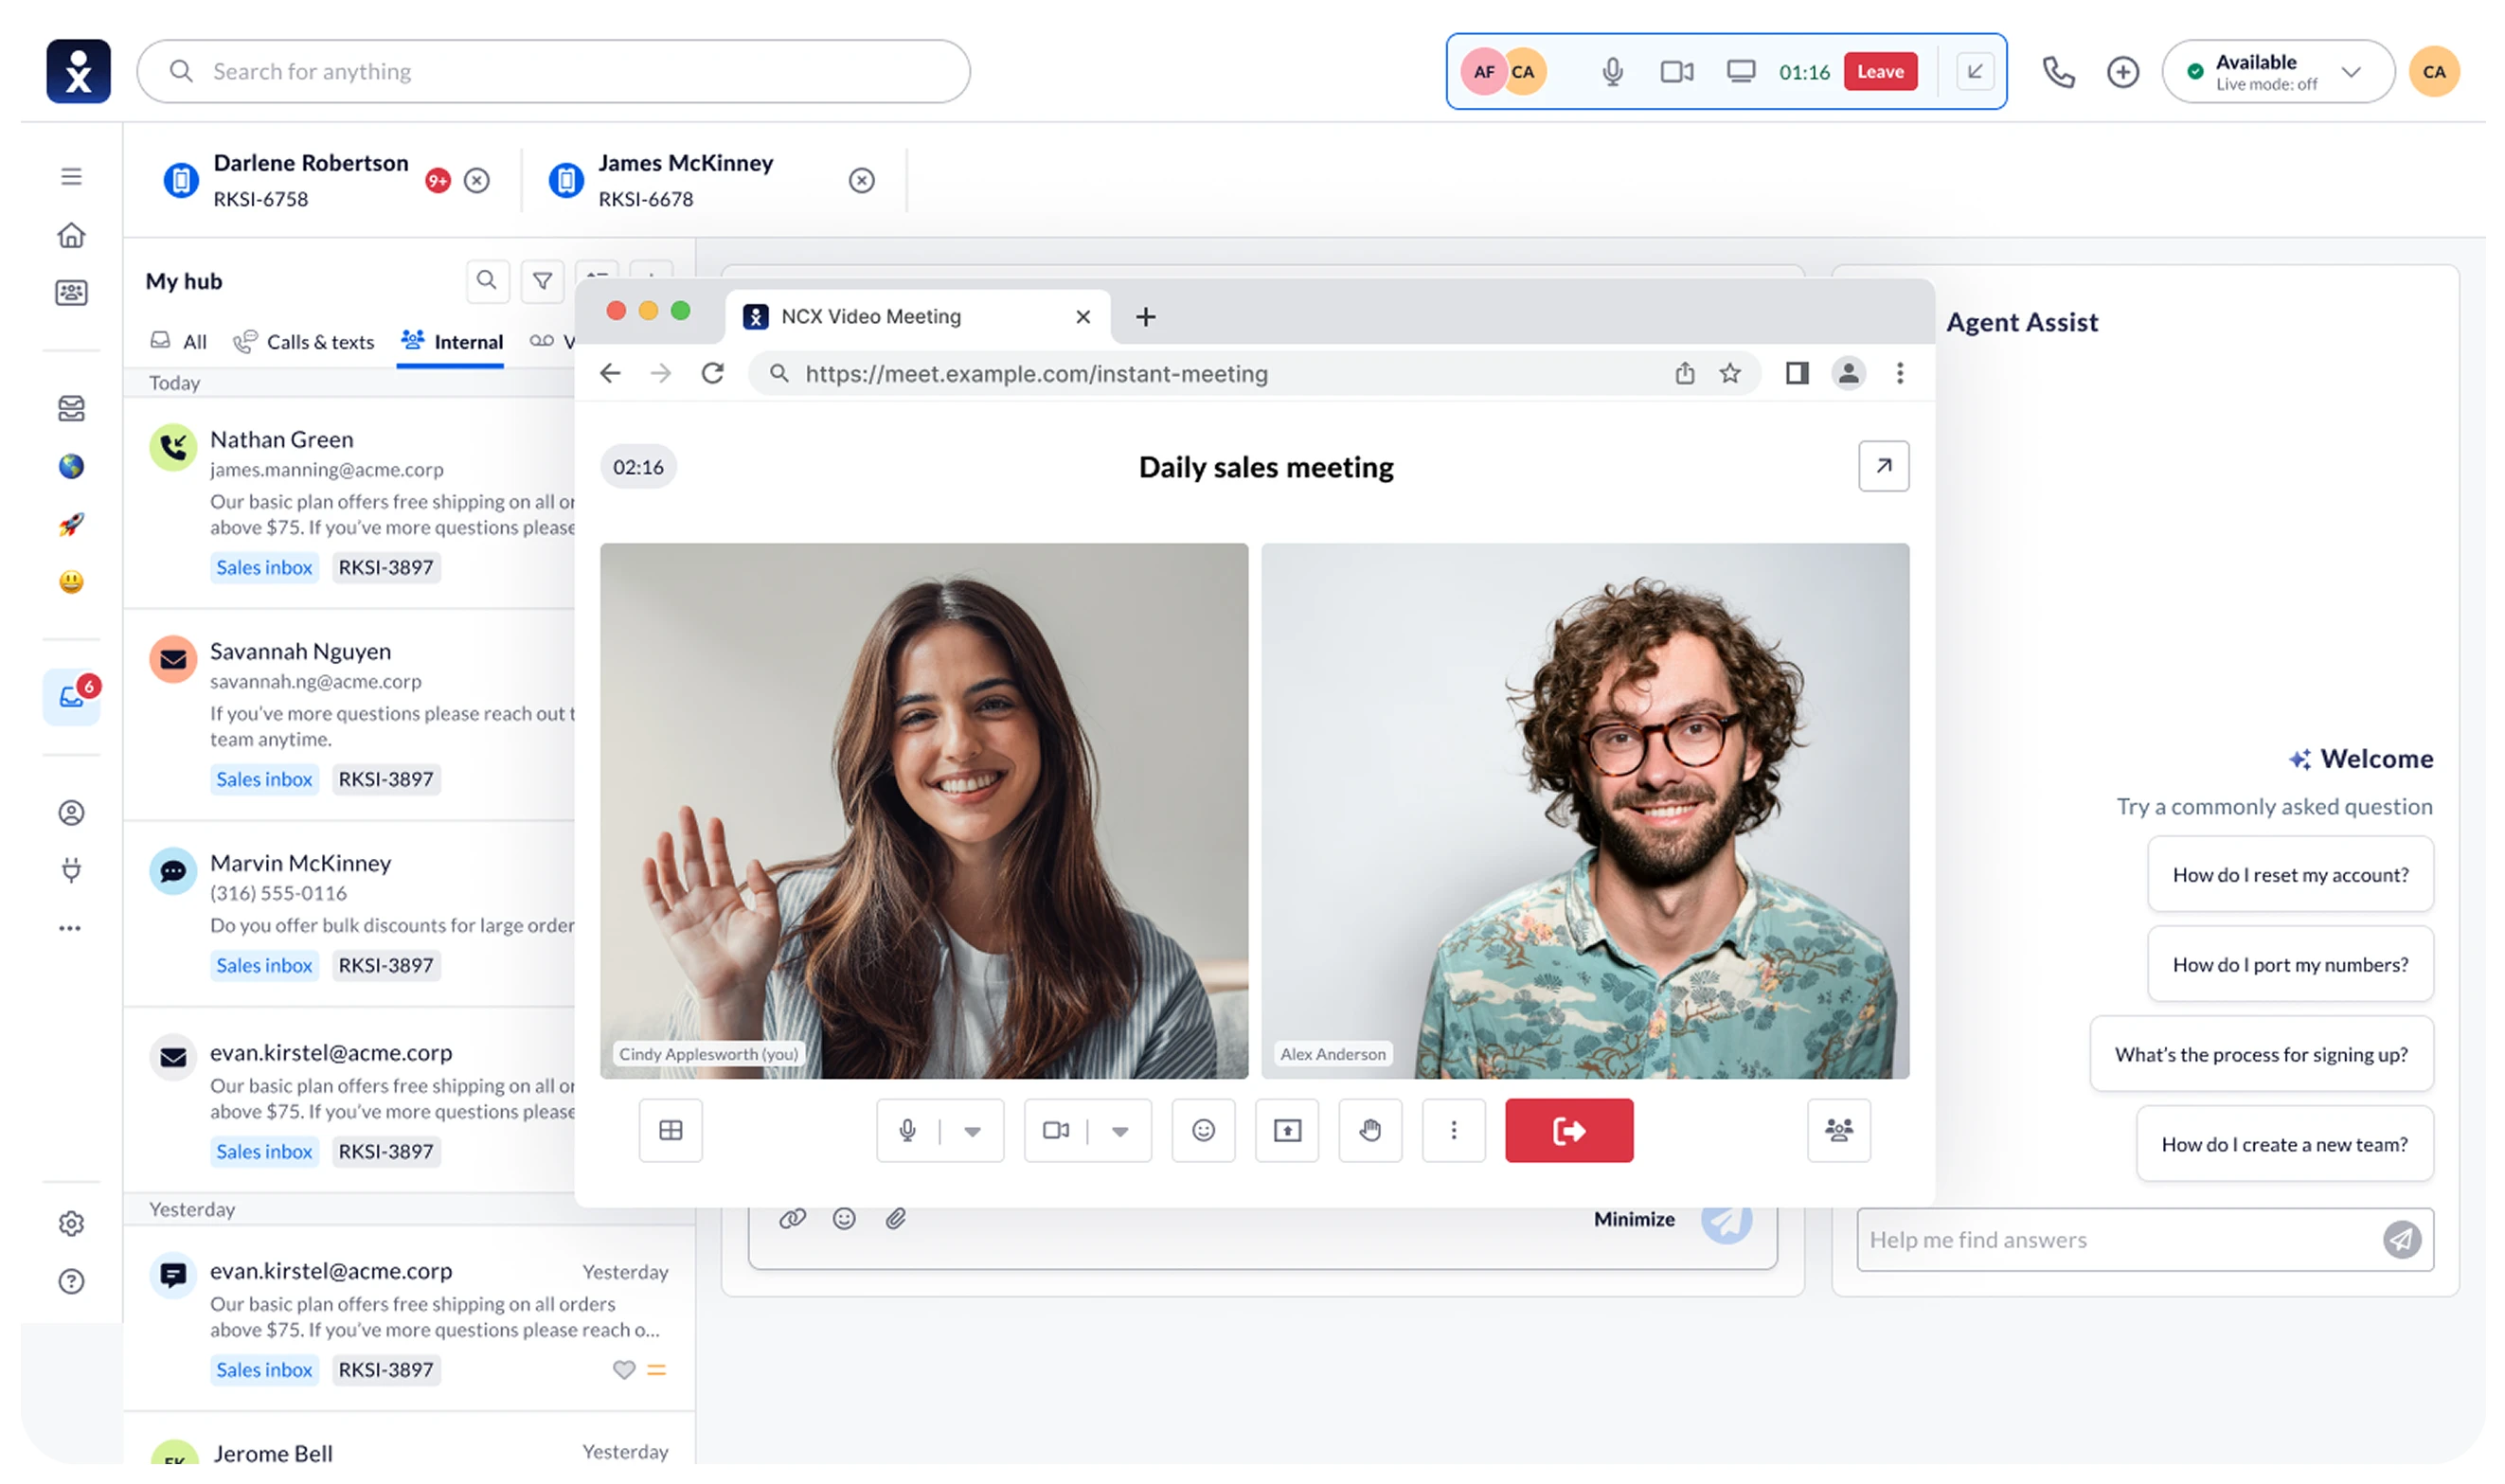Toggle camera in top call bar

click(x=1677, y=72)
